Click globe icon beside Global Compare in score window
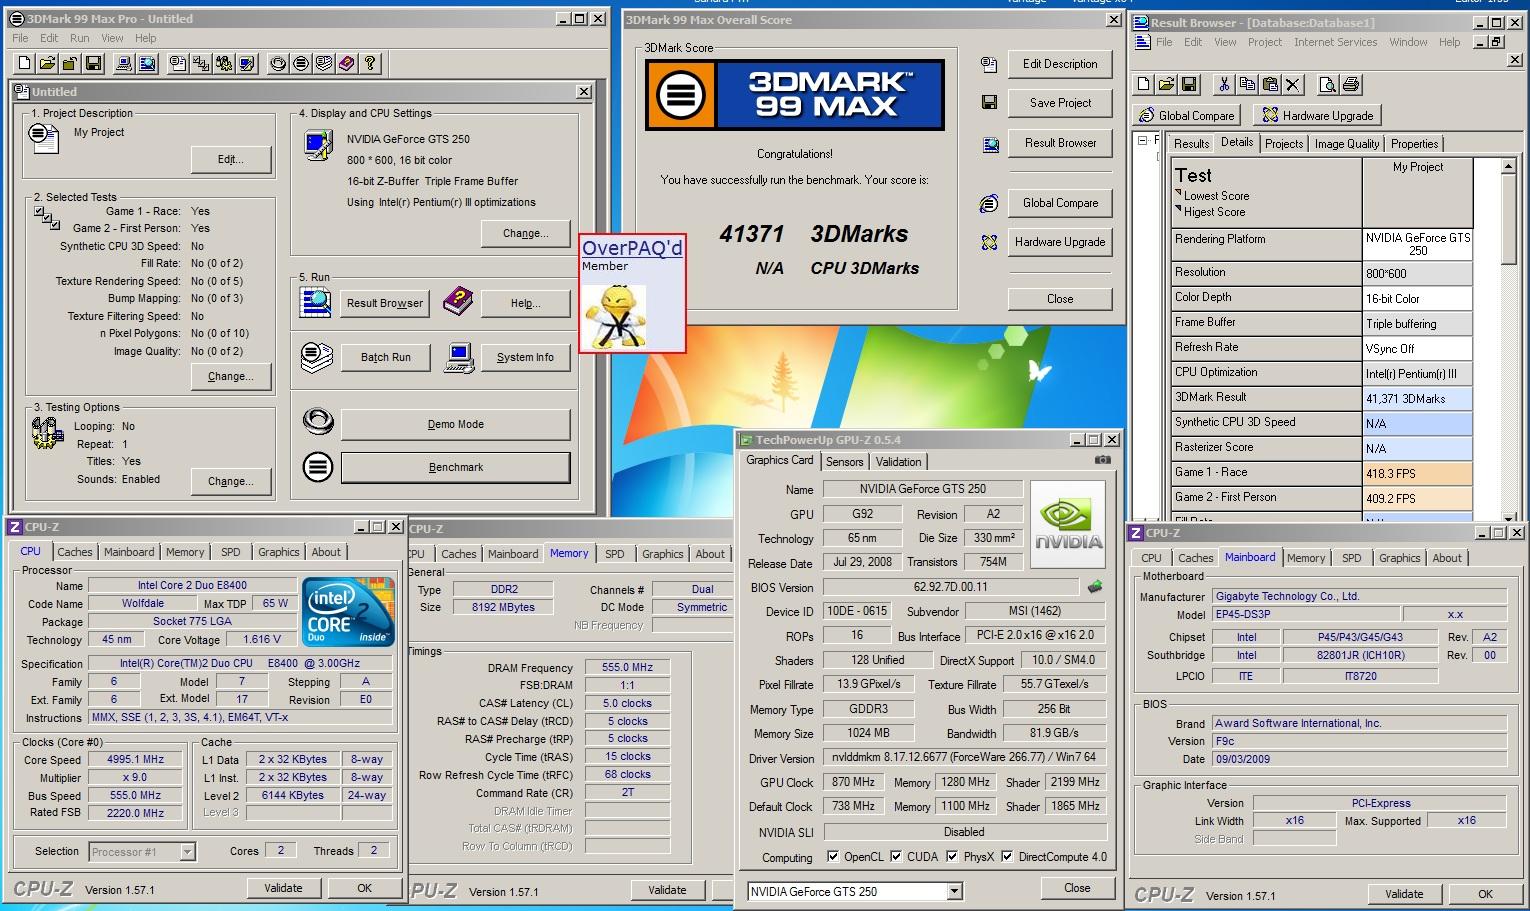Viewport: 1530px width, 911px height. coord(989,204)
